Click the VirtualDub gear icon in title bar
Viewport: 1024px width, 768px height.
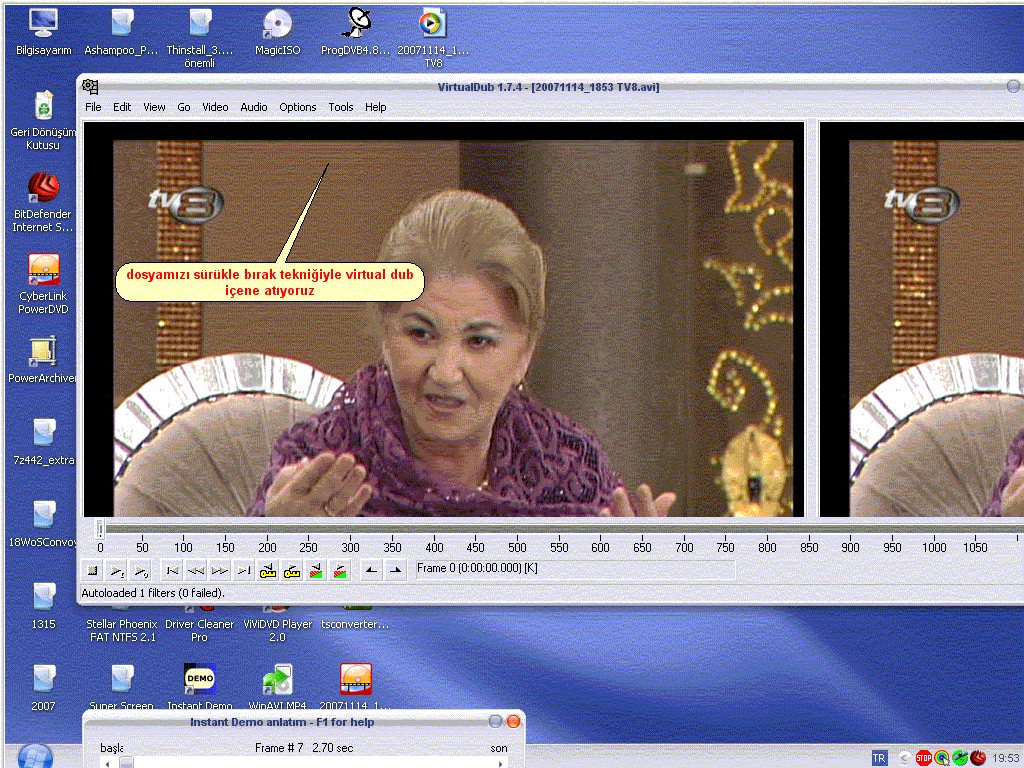[x=90, y=87]
